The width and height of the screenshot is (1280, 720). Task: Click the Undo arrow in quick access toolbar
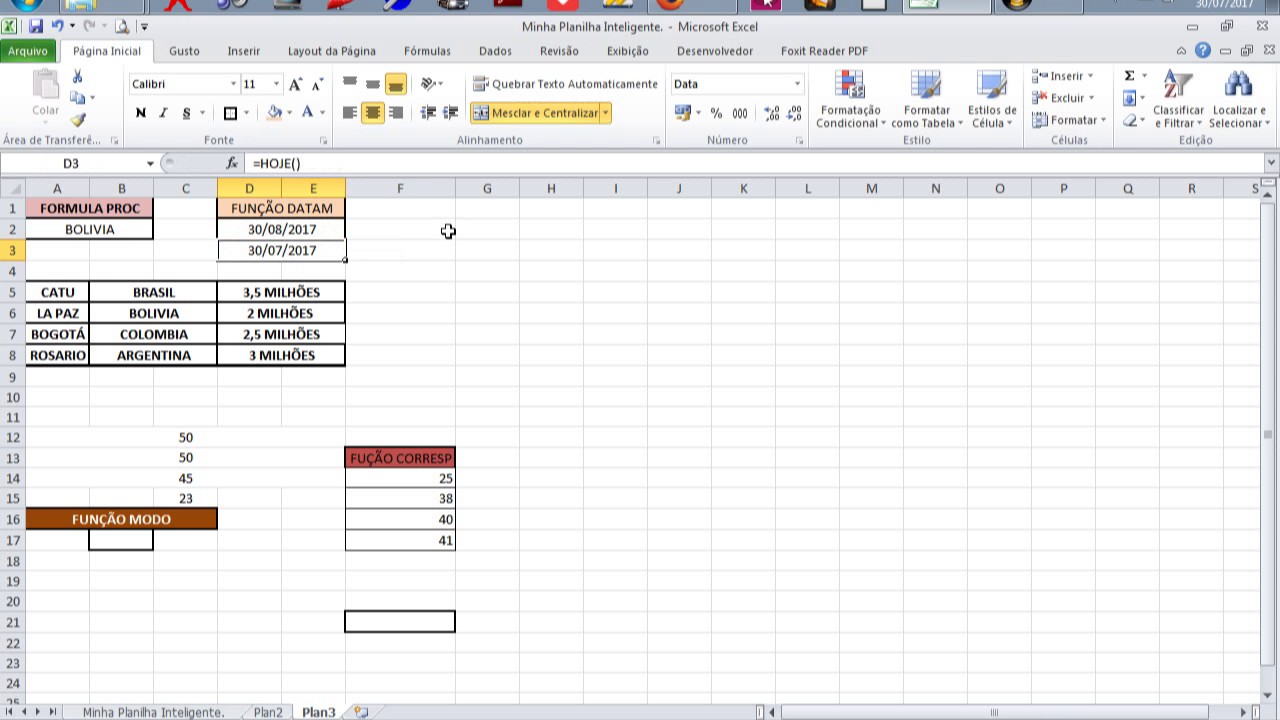[57, 27]
